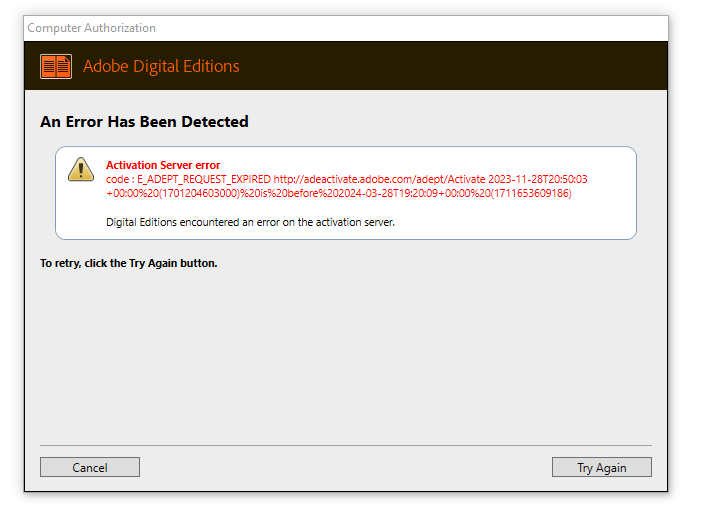Image resolution: width=709 pixels, height=524 pixels.
Task: Click the yellow warning triangle icon
Action: tap(81, 170)
